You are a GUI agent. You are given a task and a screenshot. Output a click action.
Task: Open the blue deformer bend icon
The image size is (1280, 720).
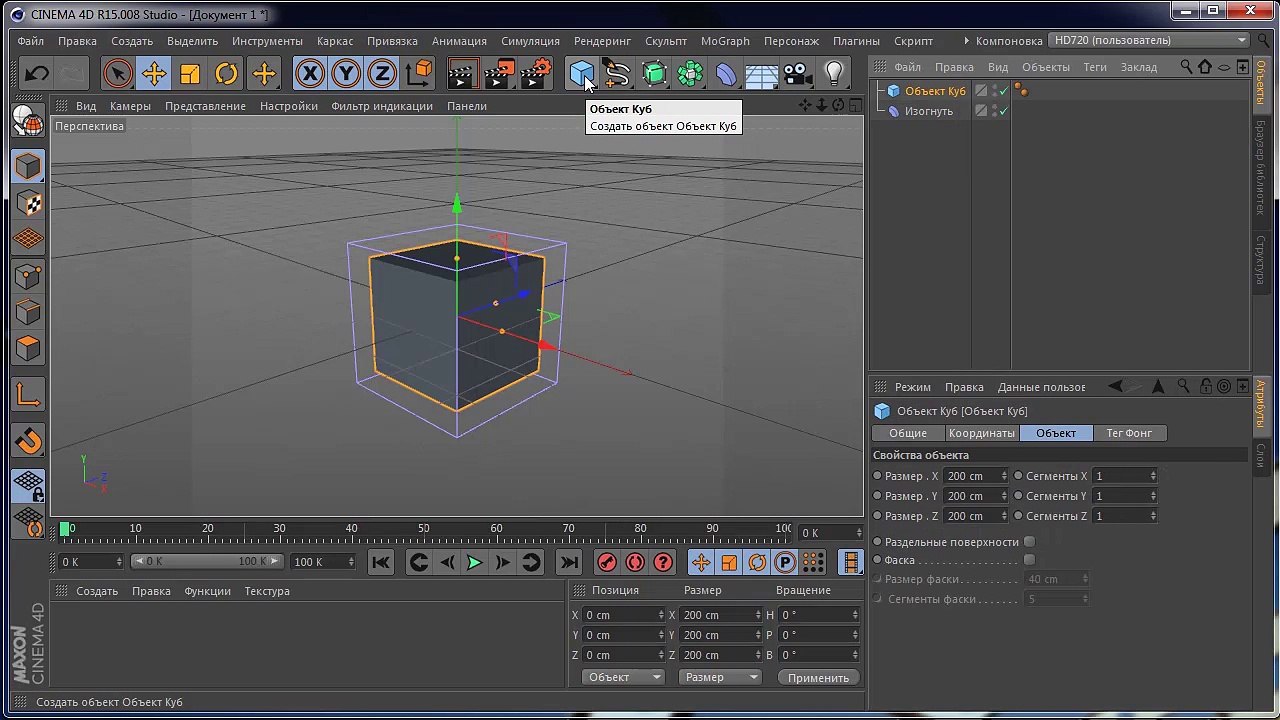[x=726, y=73]
